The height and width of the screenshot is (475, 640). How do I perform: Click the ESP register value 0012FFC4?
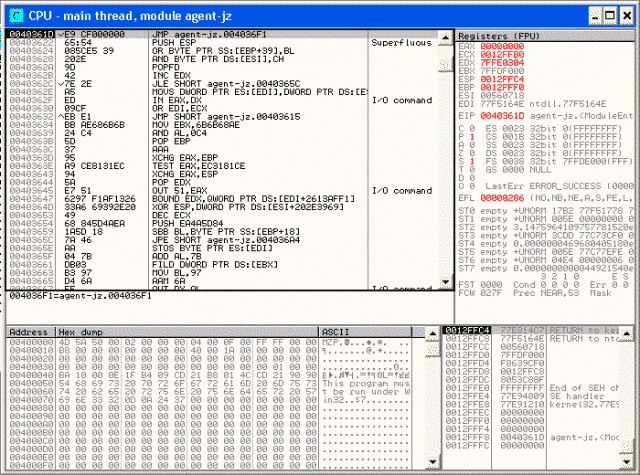pyautogui.click(x=502, y=79)
